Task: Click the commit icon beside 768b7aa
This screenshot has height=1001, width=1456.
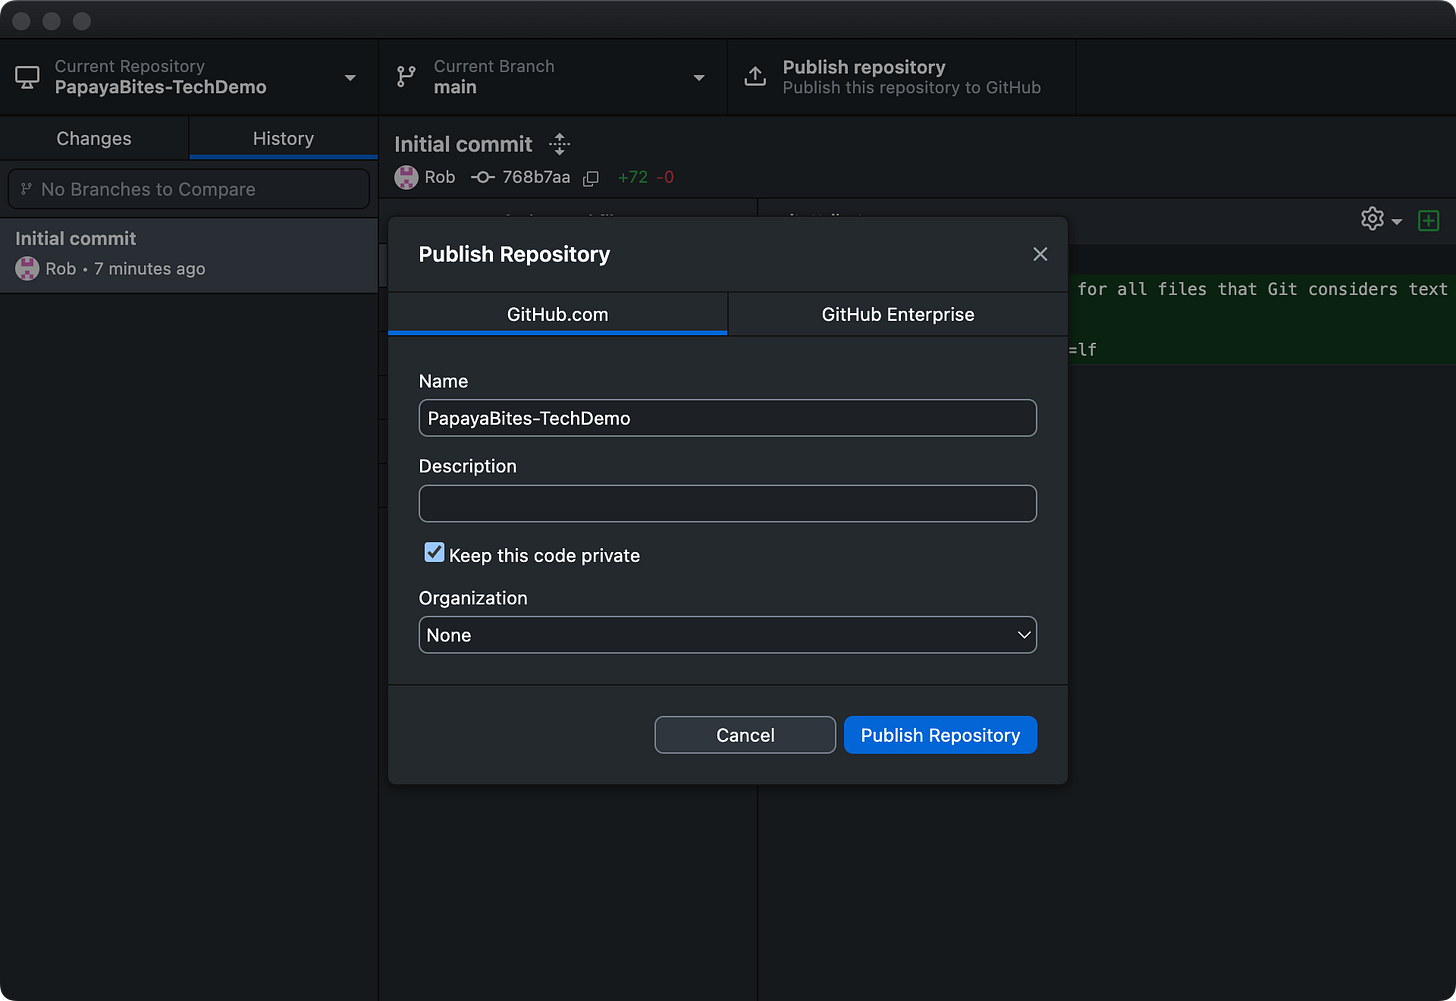Action: (483, 177)
